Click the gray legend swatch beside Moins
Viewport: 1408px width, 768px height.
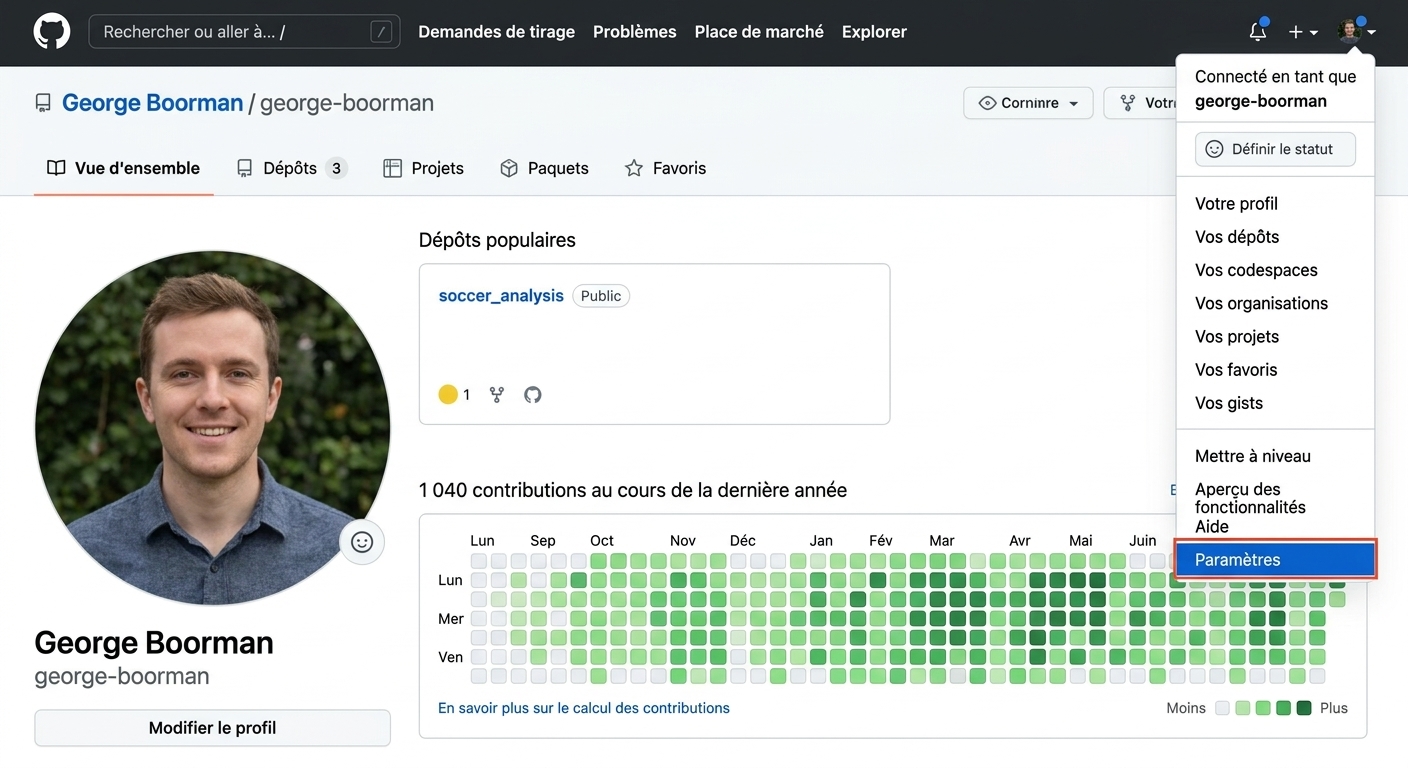coord(1222,708)
